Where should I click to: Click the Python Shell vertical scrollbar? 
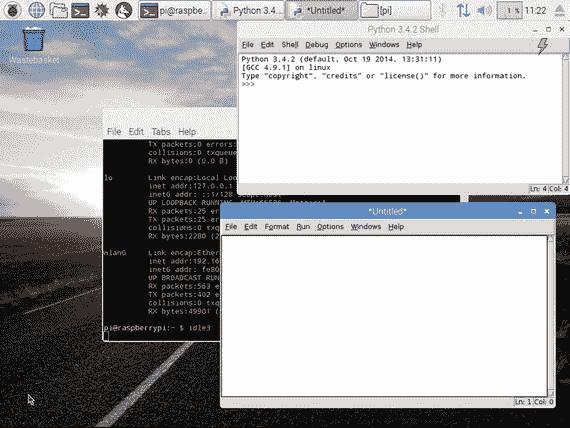[x=566, y=119]
